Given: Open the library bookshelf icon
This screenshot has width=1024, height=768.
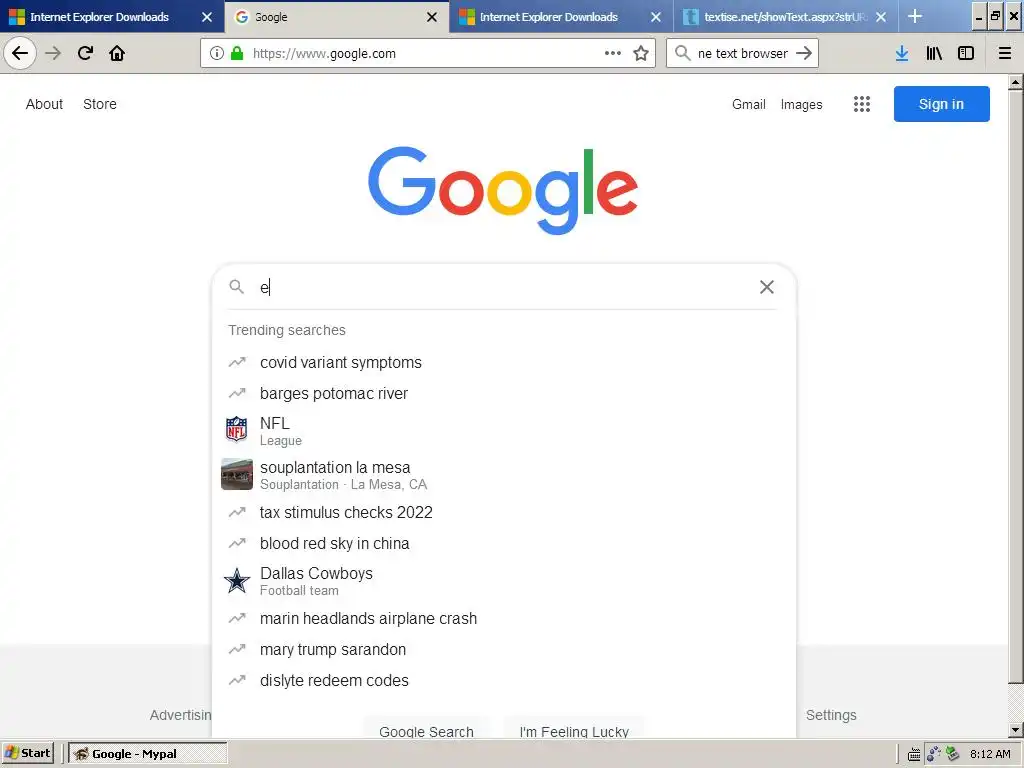Looking at the screenshot, I should (x=934, y=53).
